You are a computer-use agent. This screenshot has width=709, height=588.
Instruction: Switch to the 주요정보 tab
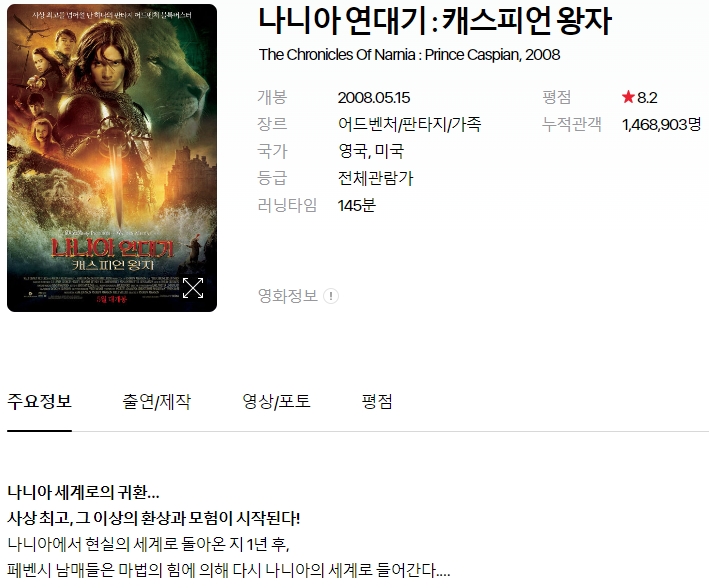click(x=39, y=402)
